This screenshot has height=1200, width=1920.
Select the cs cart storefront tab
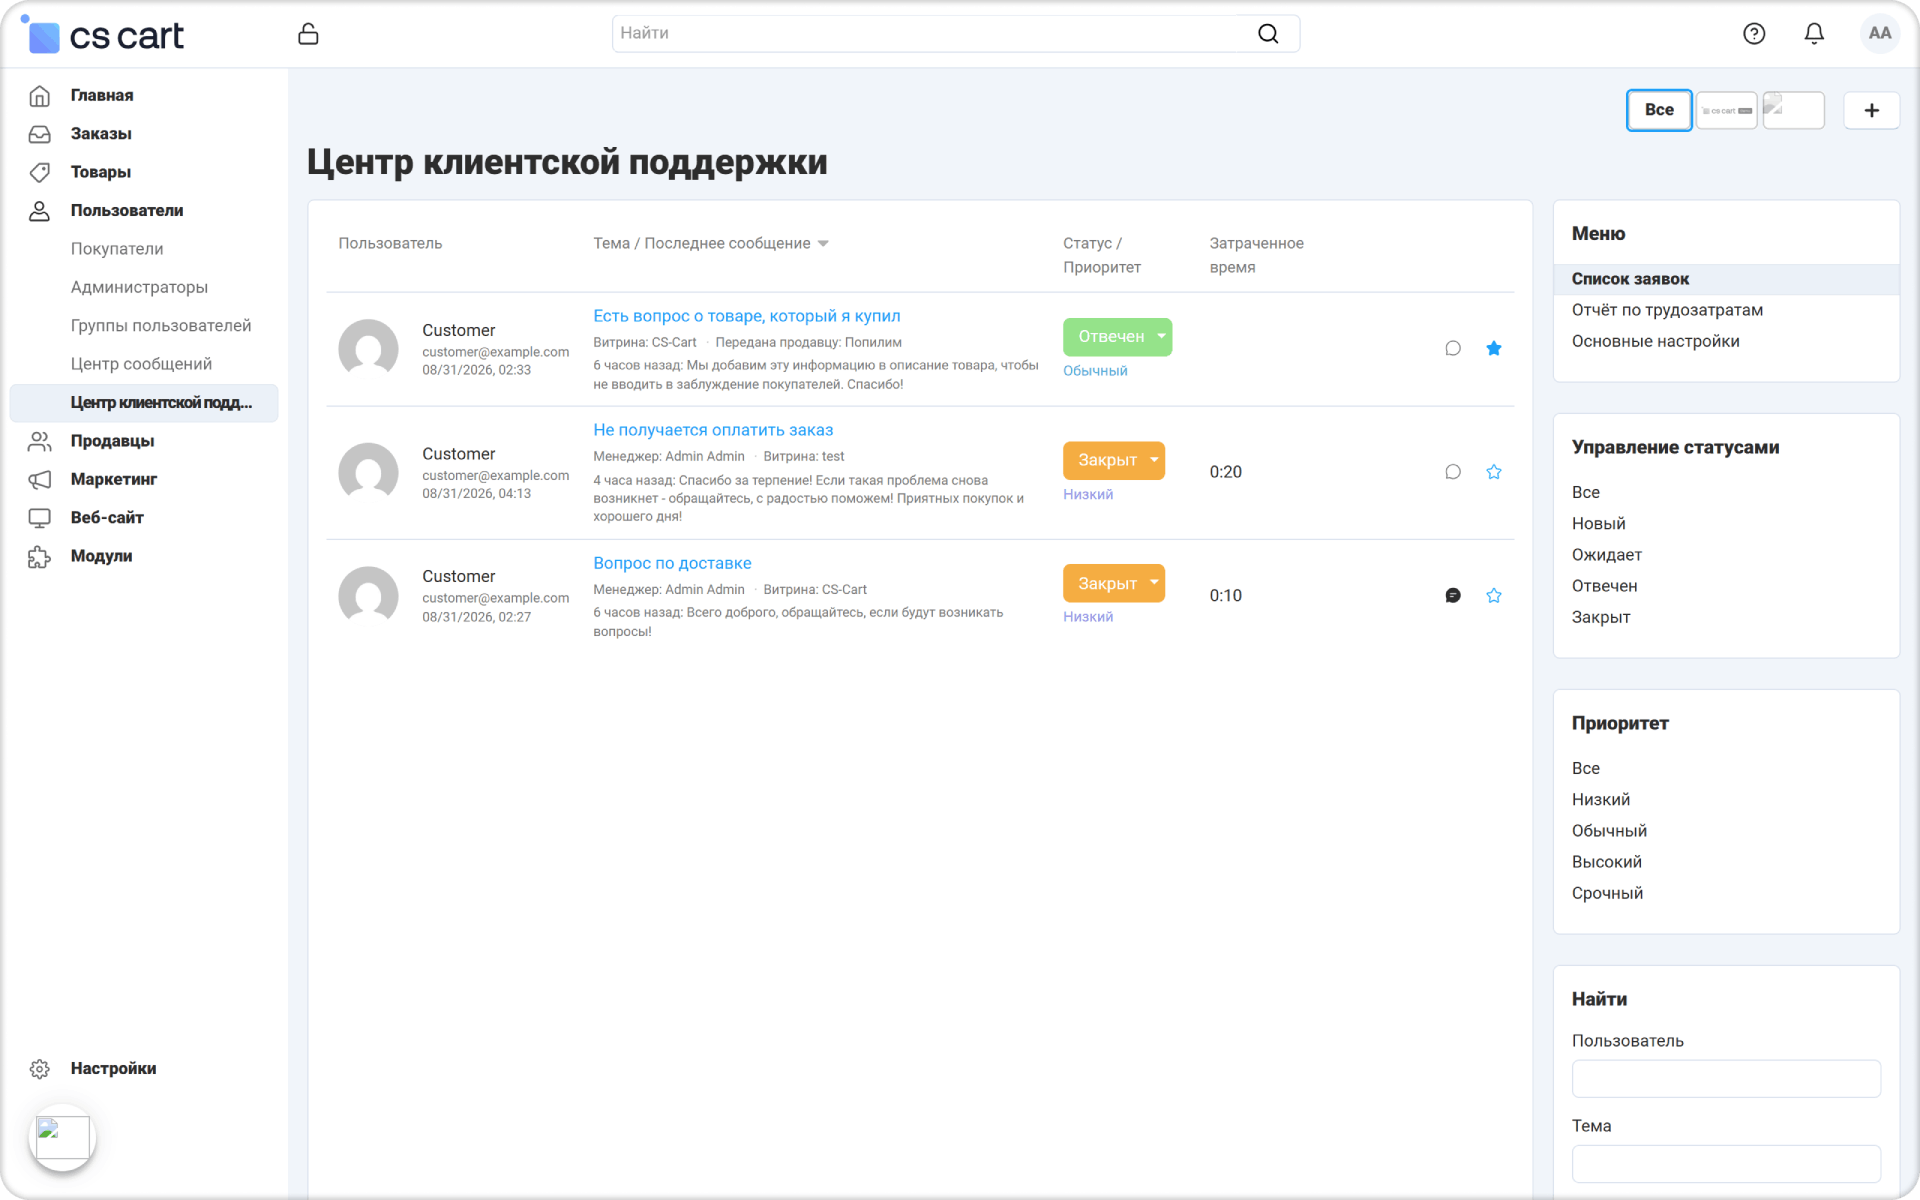pos(1726,110)
